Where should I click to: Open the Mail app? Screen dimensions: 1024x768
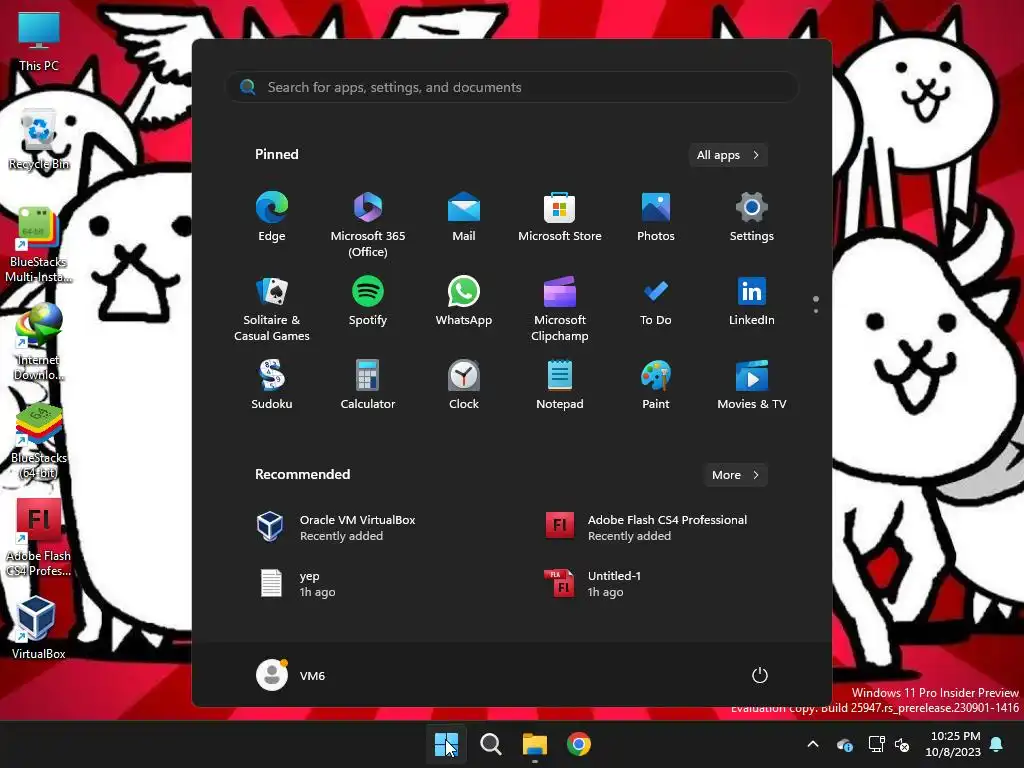[464, 217]
